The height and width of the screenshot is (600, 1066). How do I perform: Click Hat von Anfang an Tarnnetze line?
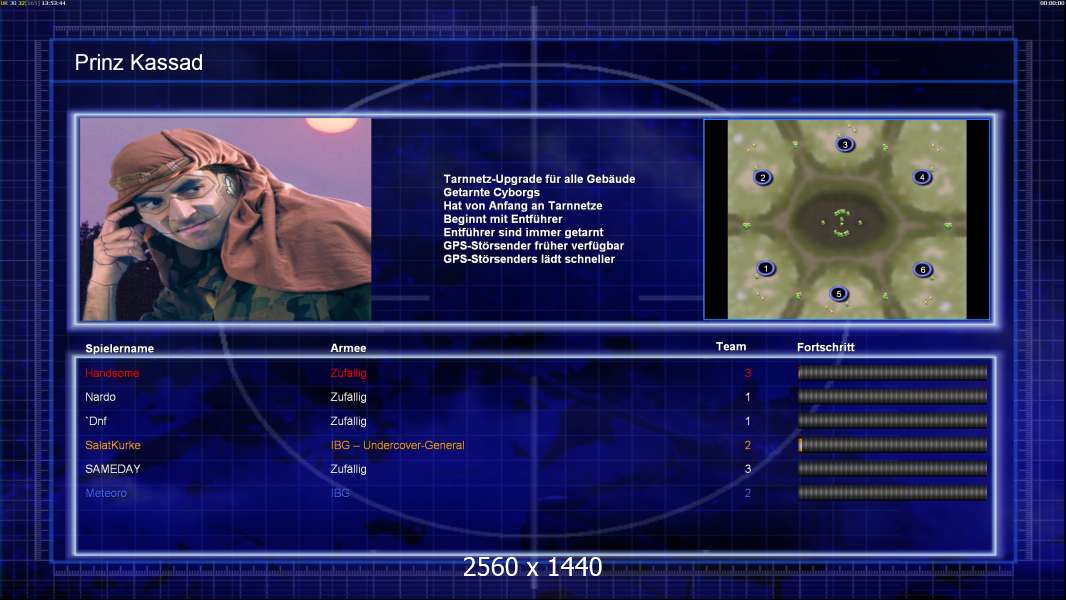coord(523,206)
